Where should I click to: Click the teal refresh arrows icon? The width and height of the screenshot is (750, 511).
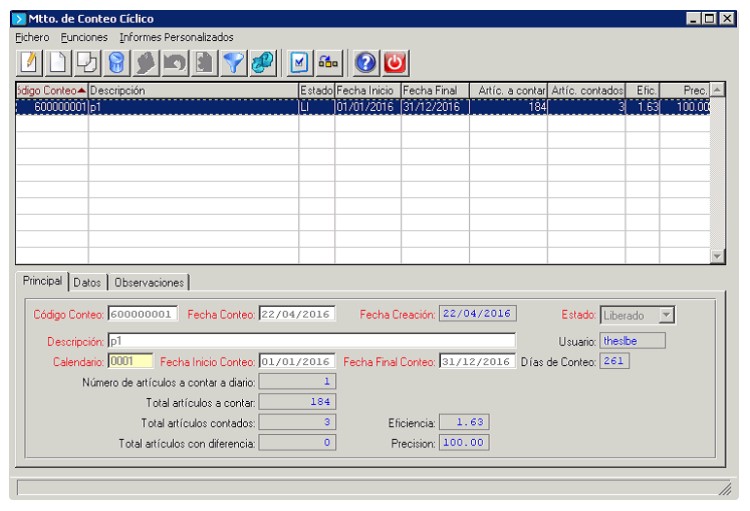(x=263, y=63)
